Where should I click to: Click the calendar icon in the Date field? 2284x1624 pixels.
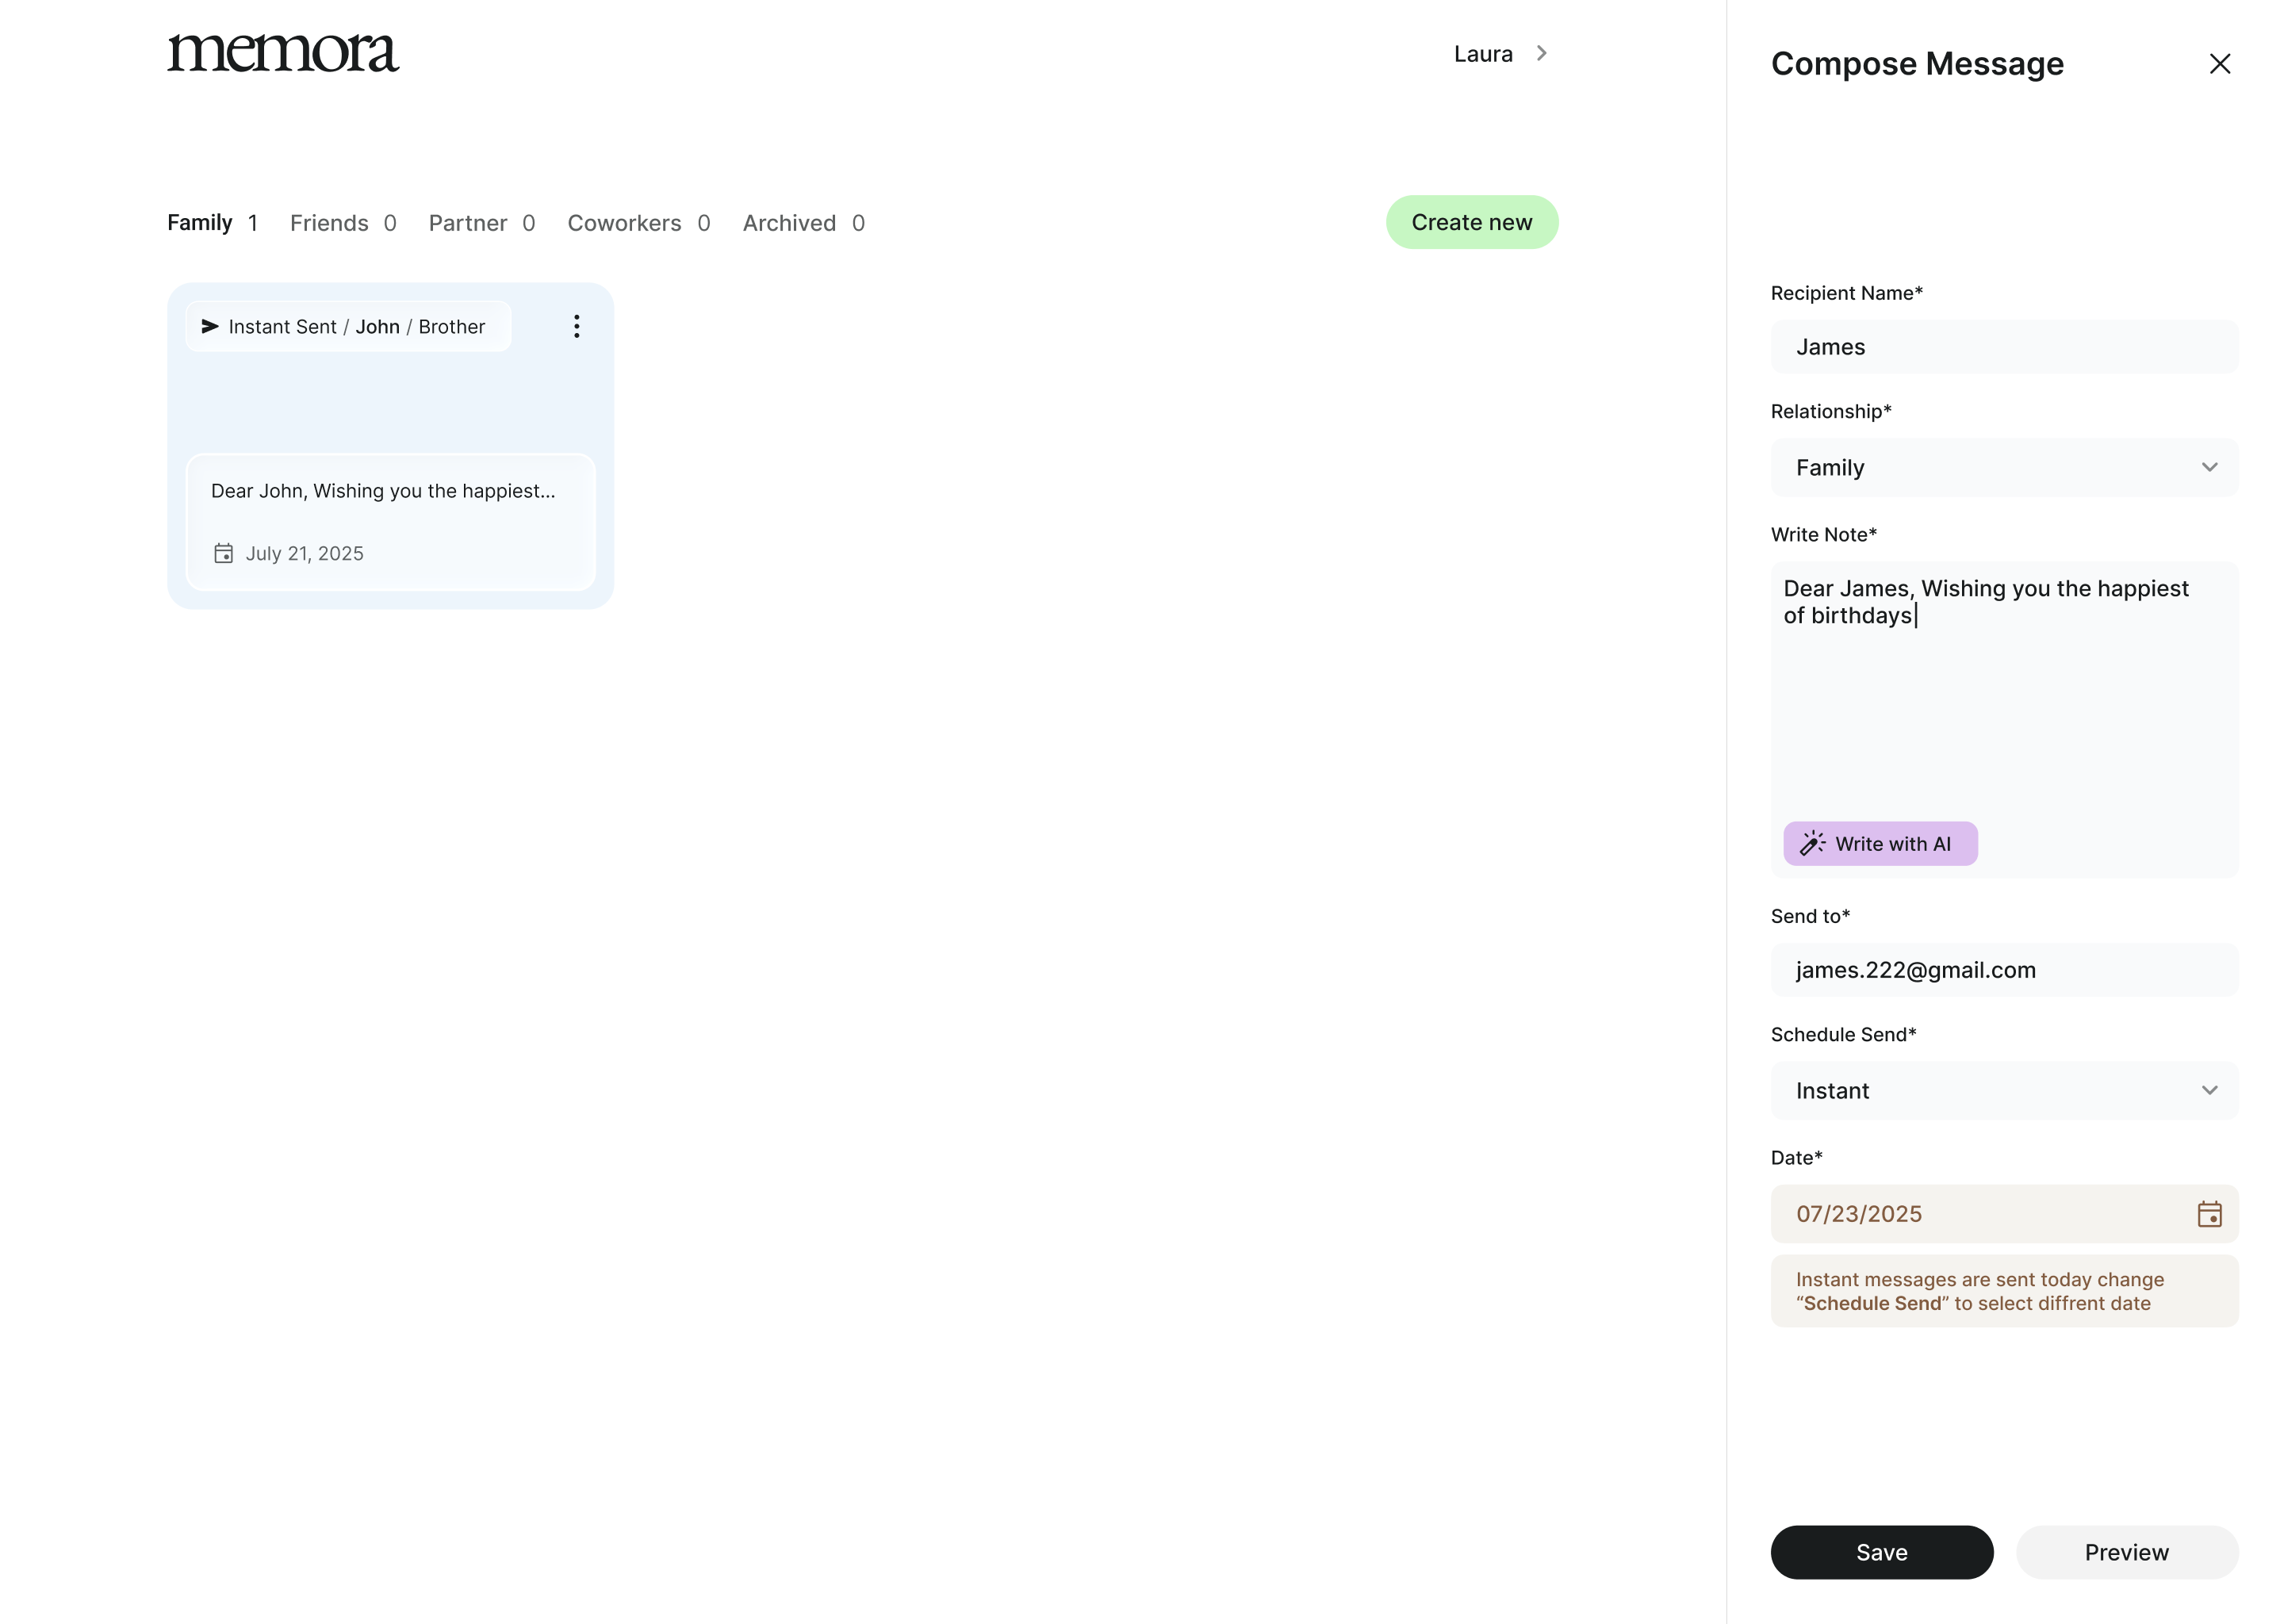[2209, 1214]
